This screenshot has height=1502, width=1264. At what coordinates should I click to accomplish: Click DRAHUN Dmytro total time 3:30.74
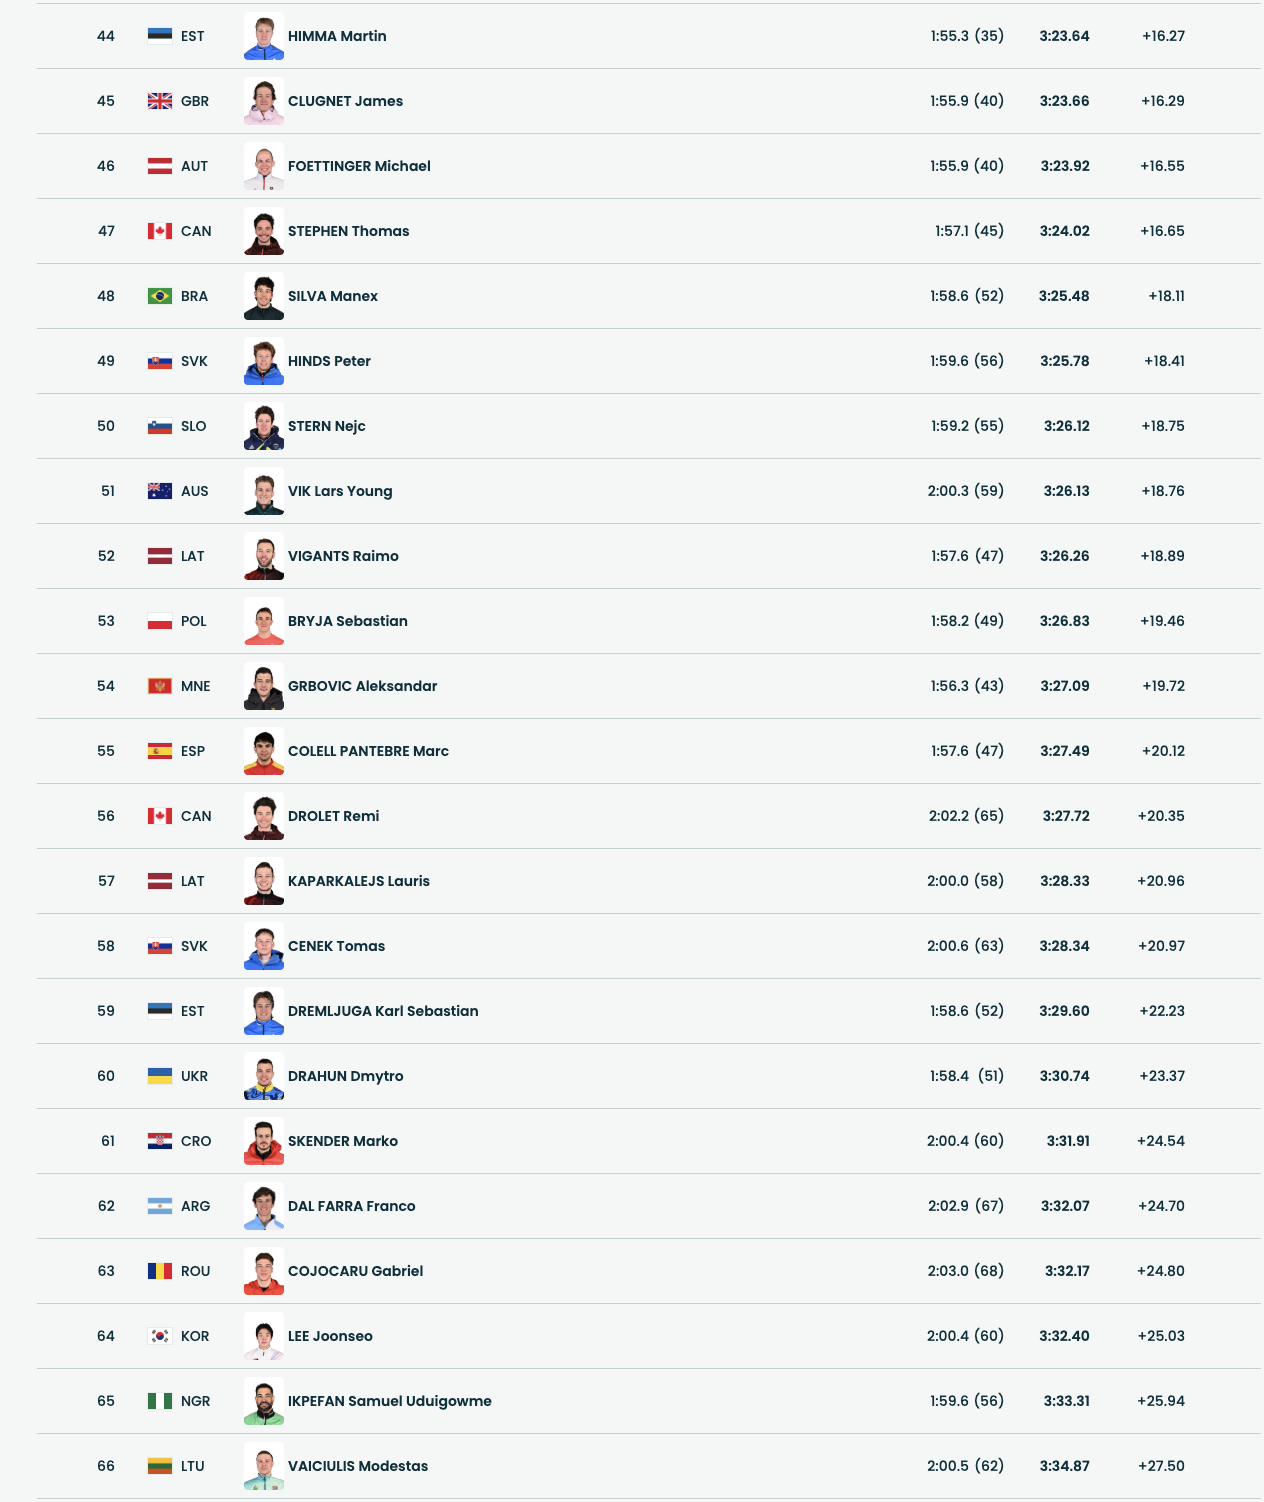click(x=1064, y=1076)
